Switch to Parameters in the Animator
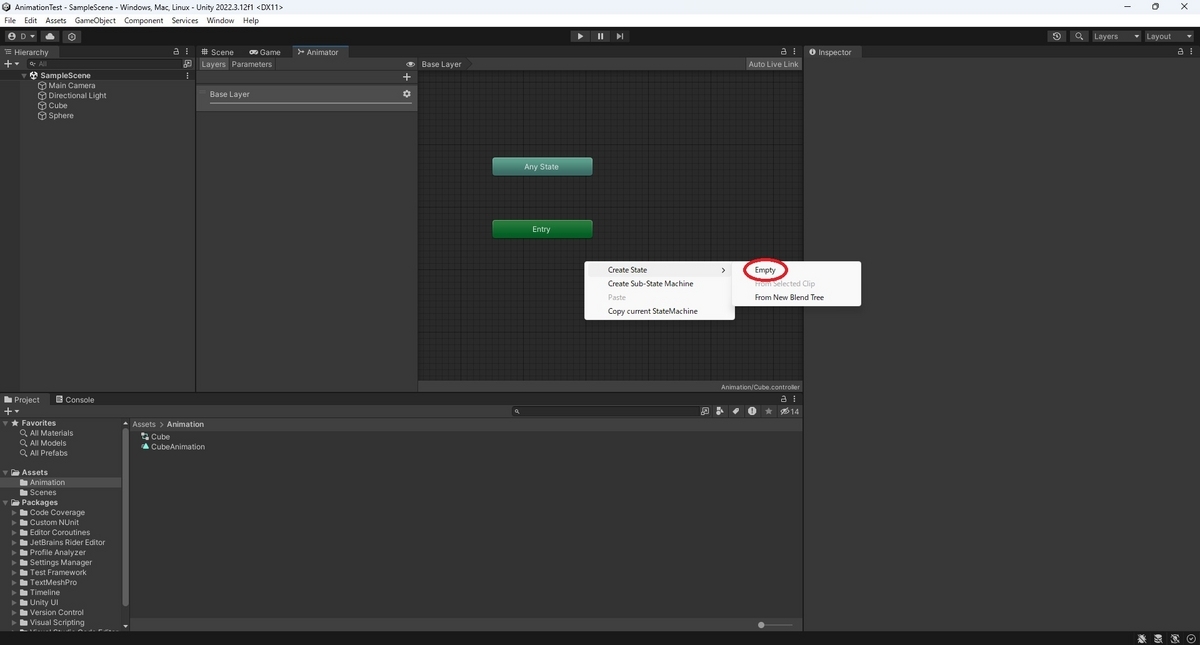 (x=252, y=64)
